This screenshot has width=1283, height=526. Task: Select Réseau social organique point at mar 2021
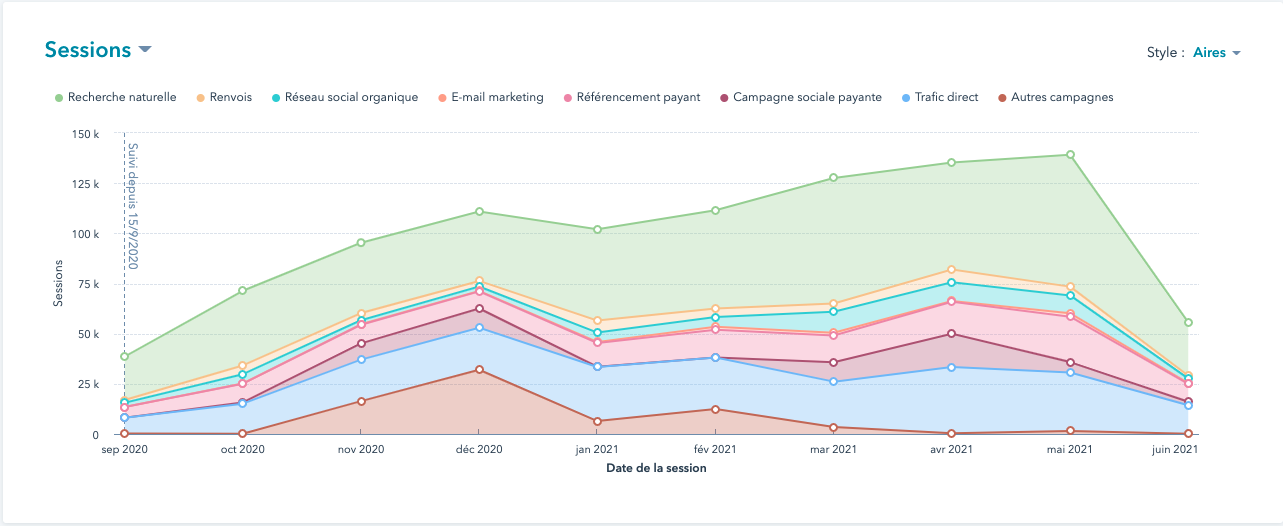pyautogui.click(x=833, y=312)
